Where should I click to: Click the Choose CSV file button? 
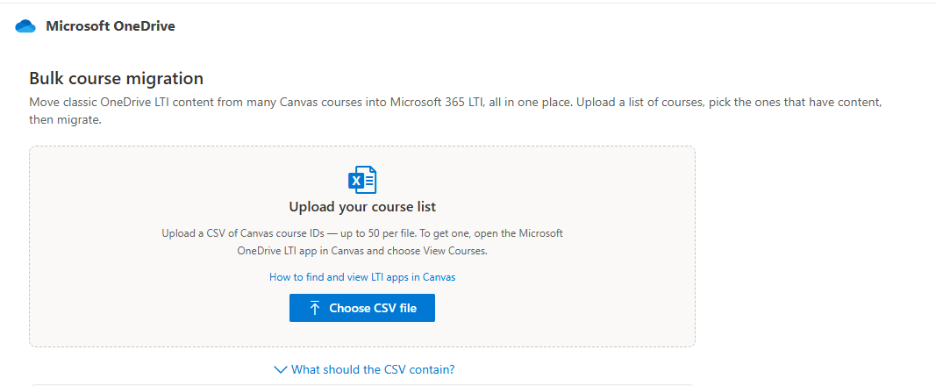[x=362, y=308]
